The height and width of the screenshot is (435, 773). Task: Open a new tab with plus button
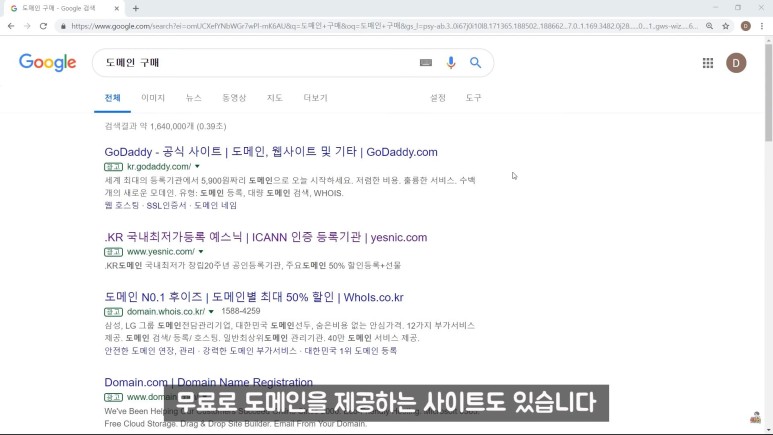pos(136,8)
